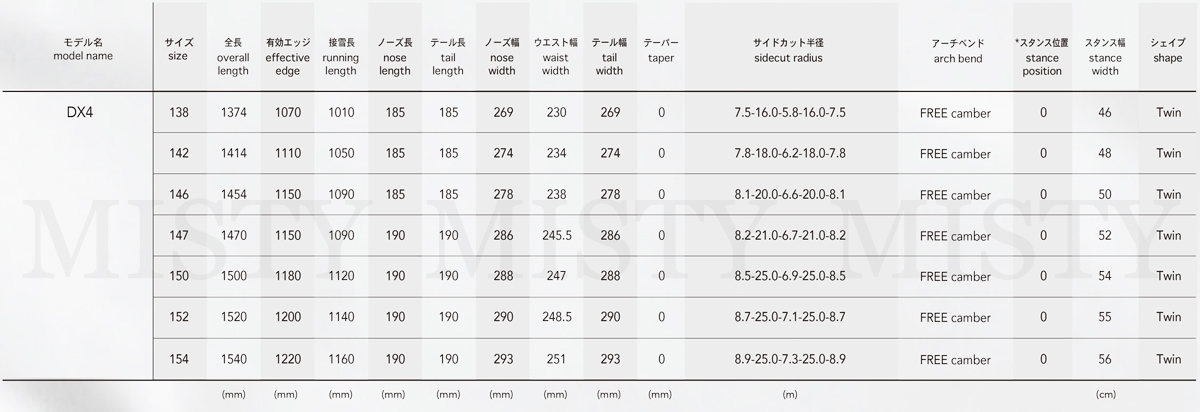Click stance width value 56
Image resolution: width=1200 pixels, height=412 pixels.
[1105, 360]
